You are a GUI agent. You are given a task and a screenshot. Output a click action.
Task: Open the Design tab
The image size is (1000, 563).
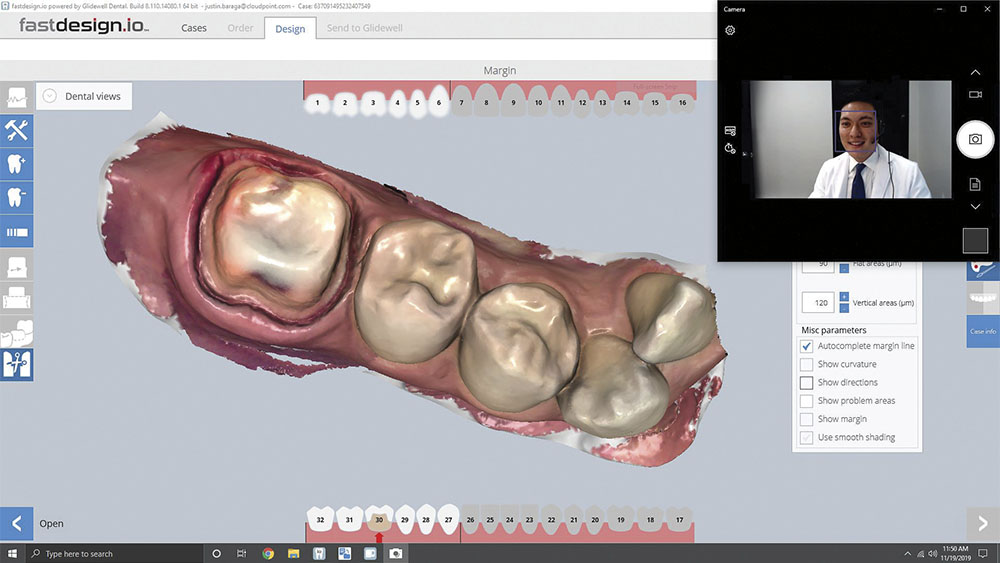pyautogui.click(x=290, y=28)
